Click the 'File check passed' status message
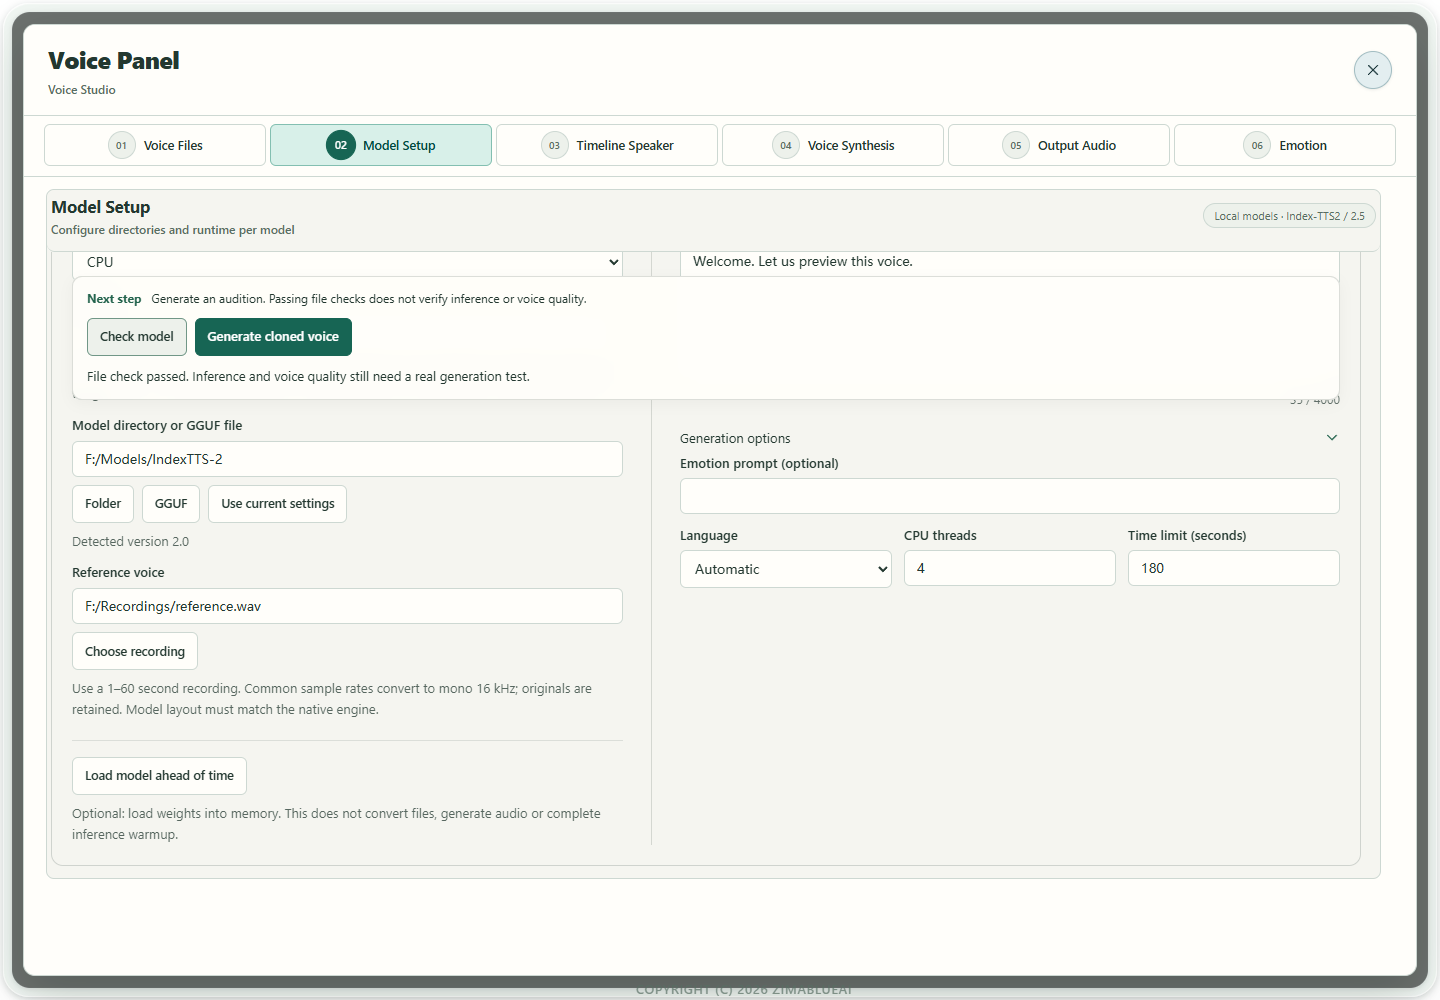This screenshot has width=1440, height=1000. [308, 377]
